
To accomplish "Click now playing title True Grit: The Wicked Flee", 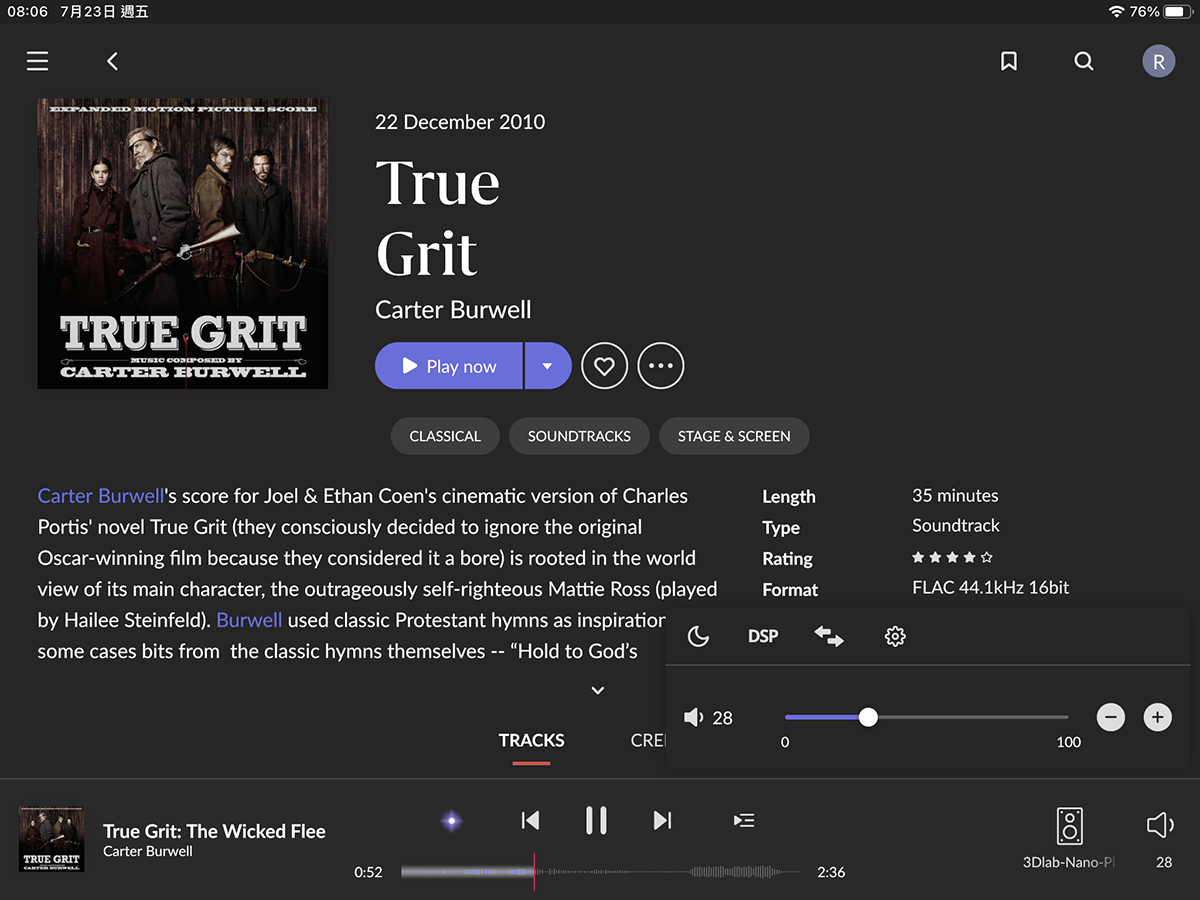I will [x=214, y=831].
